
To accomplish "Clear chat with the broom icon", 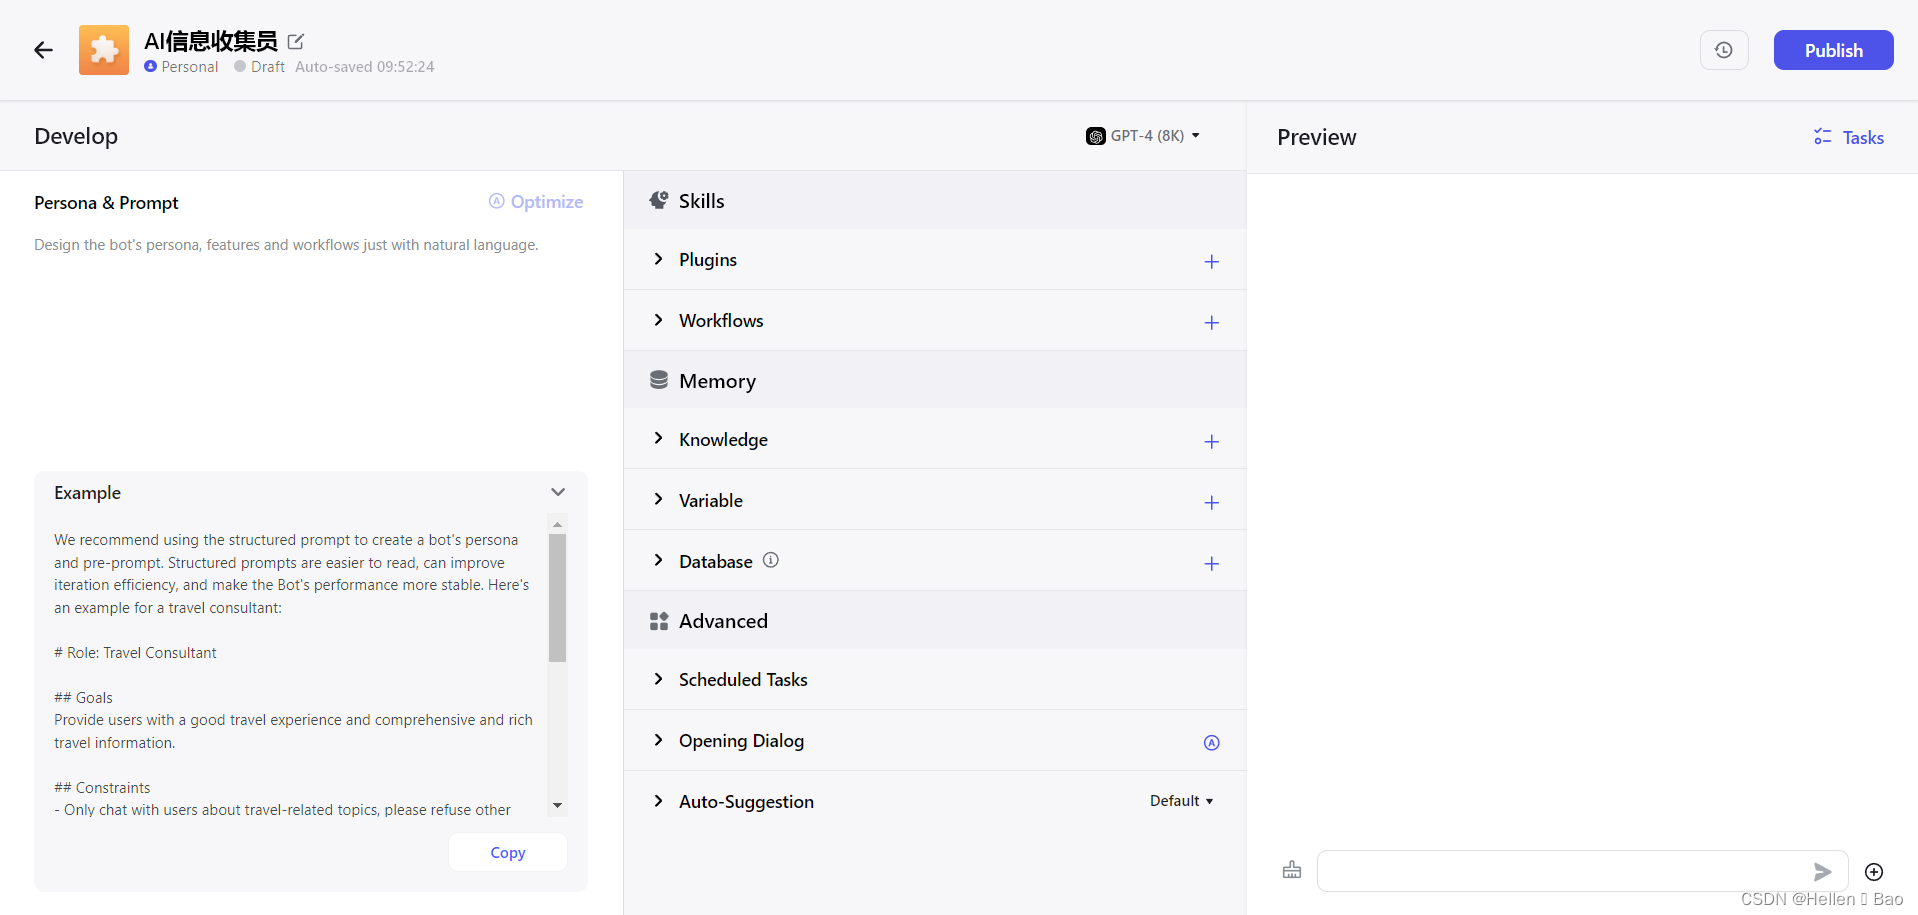I will [x=1292, y=870].
